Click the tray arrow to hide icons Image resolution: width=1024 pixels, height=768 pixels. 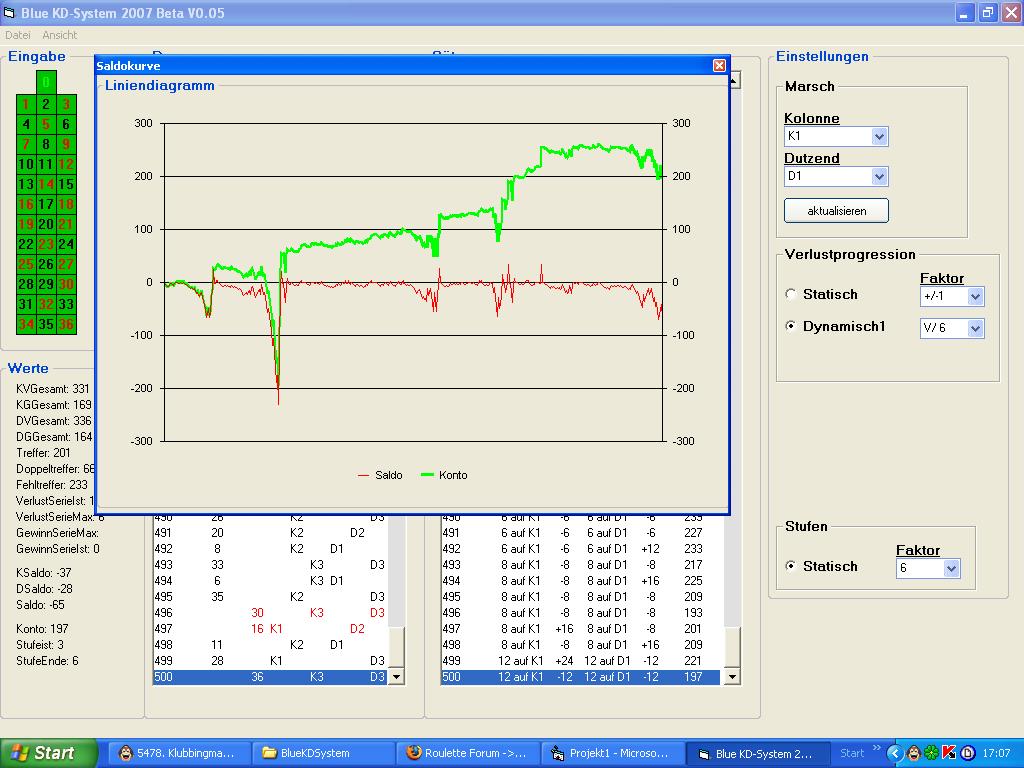click(895, 754)
